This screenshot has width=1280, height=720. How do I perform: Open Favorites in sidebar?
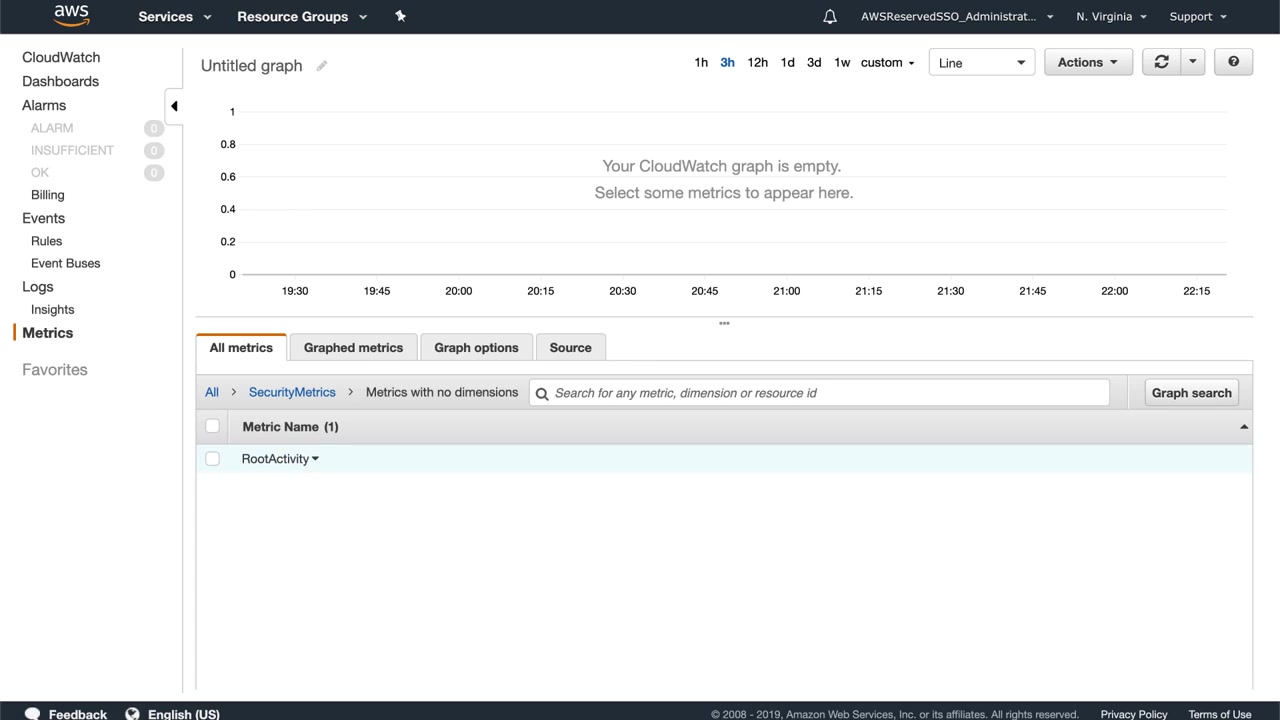point(55,370)
